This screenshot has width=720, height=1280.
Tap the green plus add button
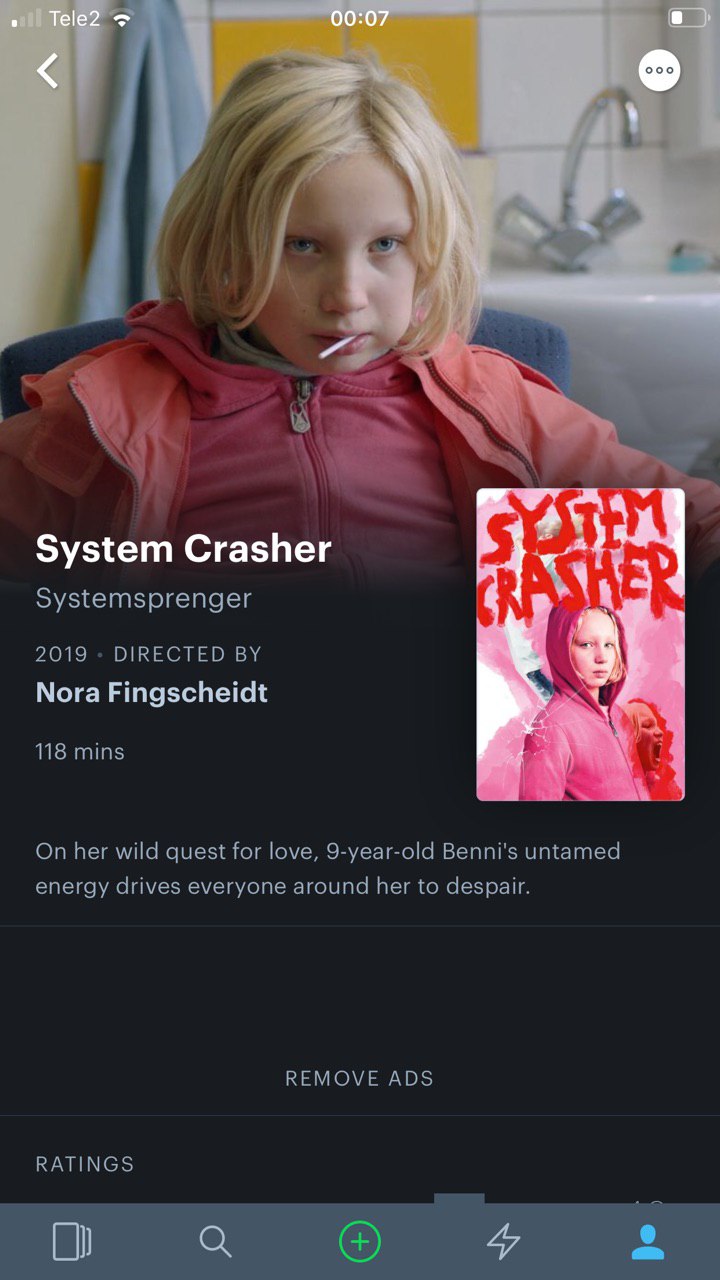pos(360,1242)
